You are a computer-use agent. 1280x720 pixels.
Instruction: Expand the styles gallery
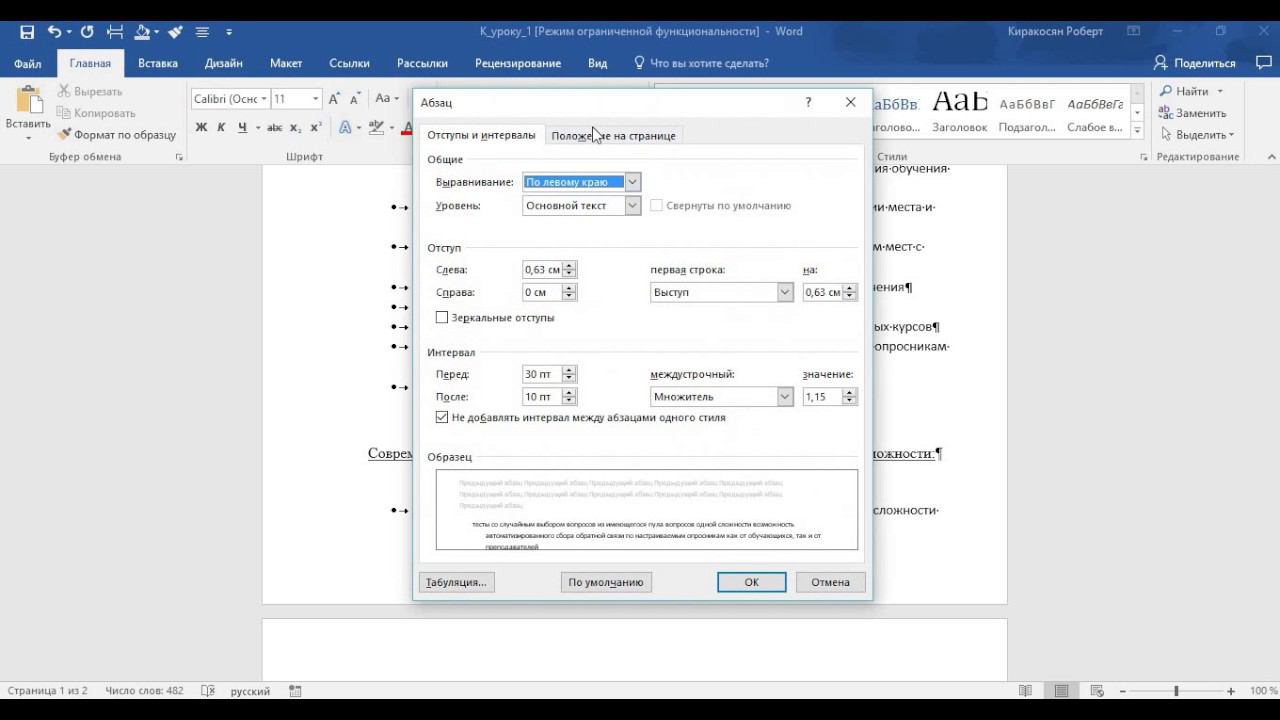[1137, 131]
